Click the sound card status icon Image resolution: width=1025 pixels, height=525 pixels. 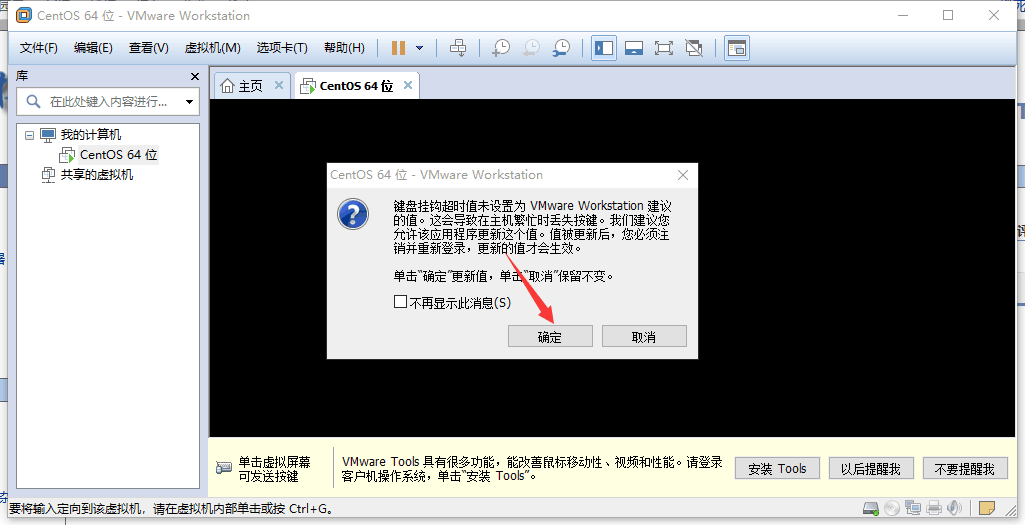click(x=954, y=508)
